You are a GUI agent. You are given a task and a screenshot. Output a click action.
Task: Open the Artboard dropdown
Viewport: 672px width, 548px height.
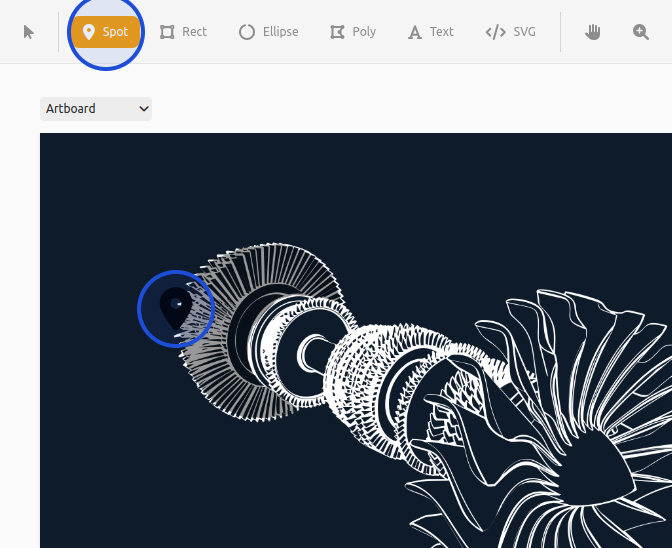(96, 109)
